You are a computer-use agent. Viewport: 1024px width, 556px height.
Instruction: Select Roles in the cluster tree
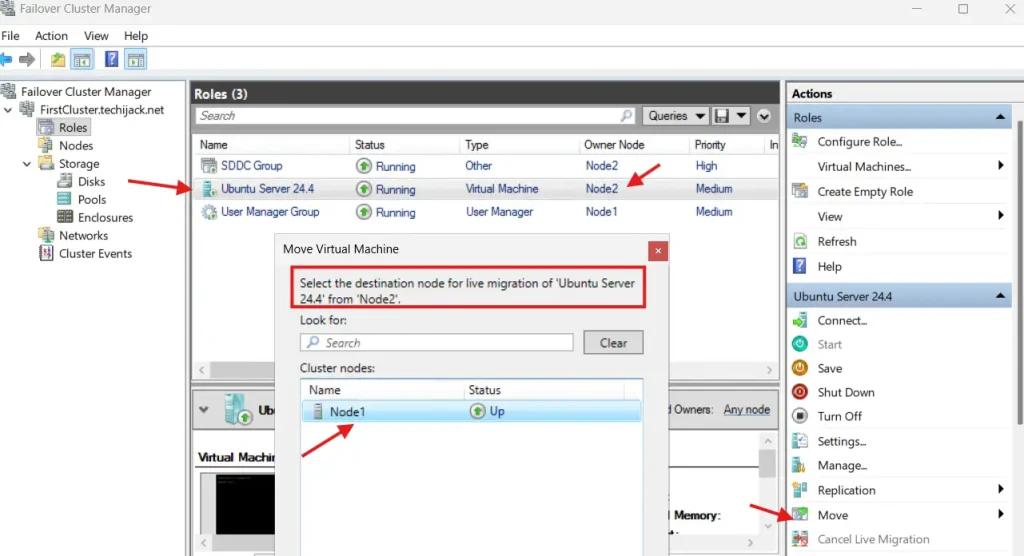pyautogui.click(x=72, y=127)
